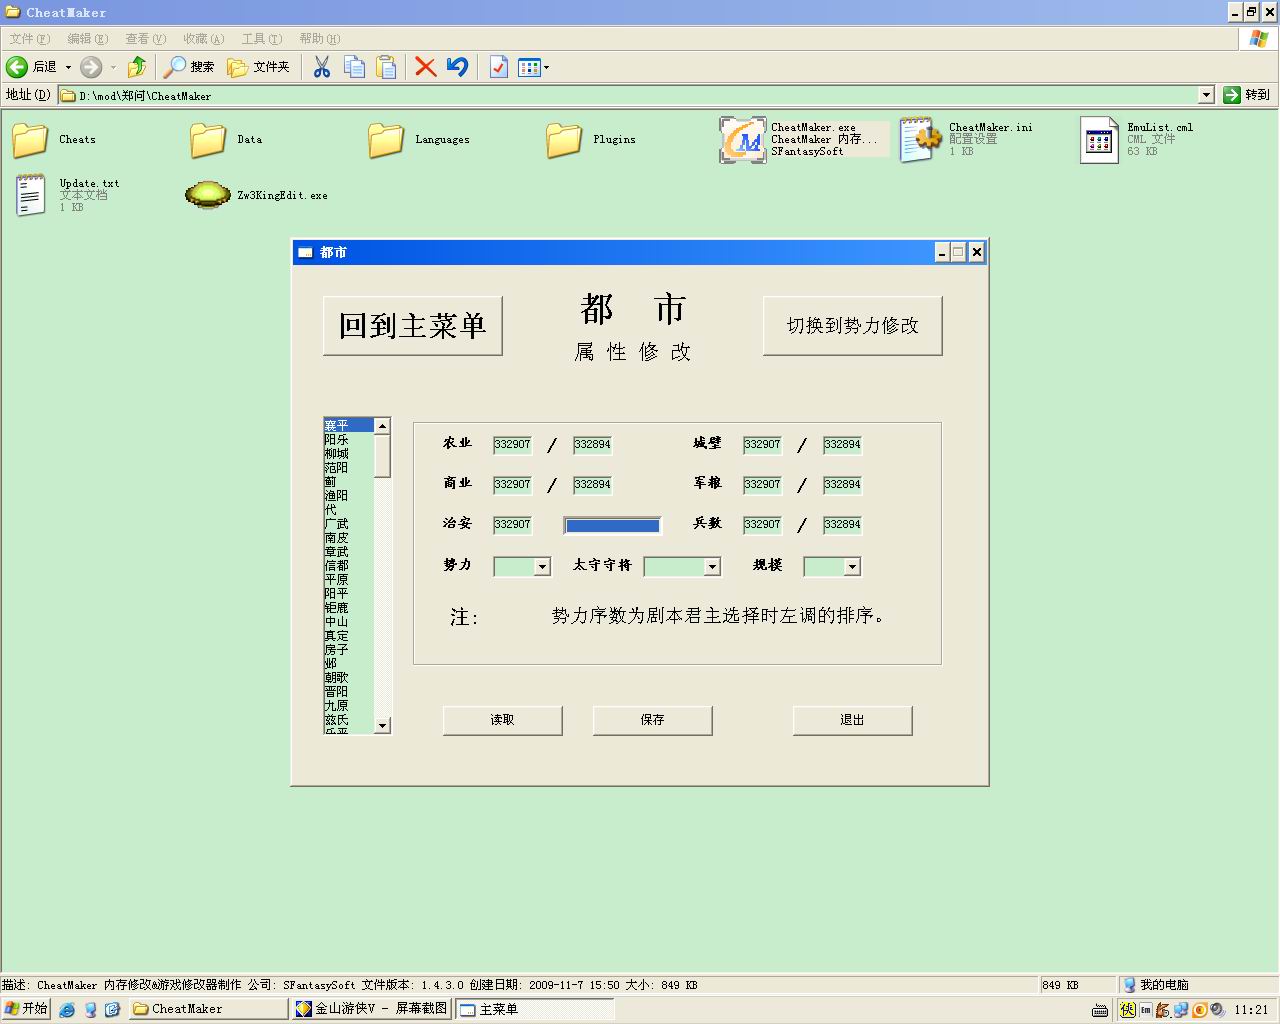
Task: Open the 收藏 menu
Action: pos(203,39)
